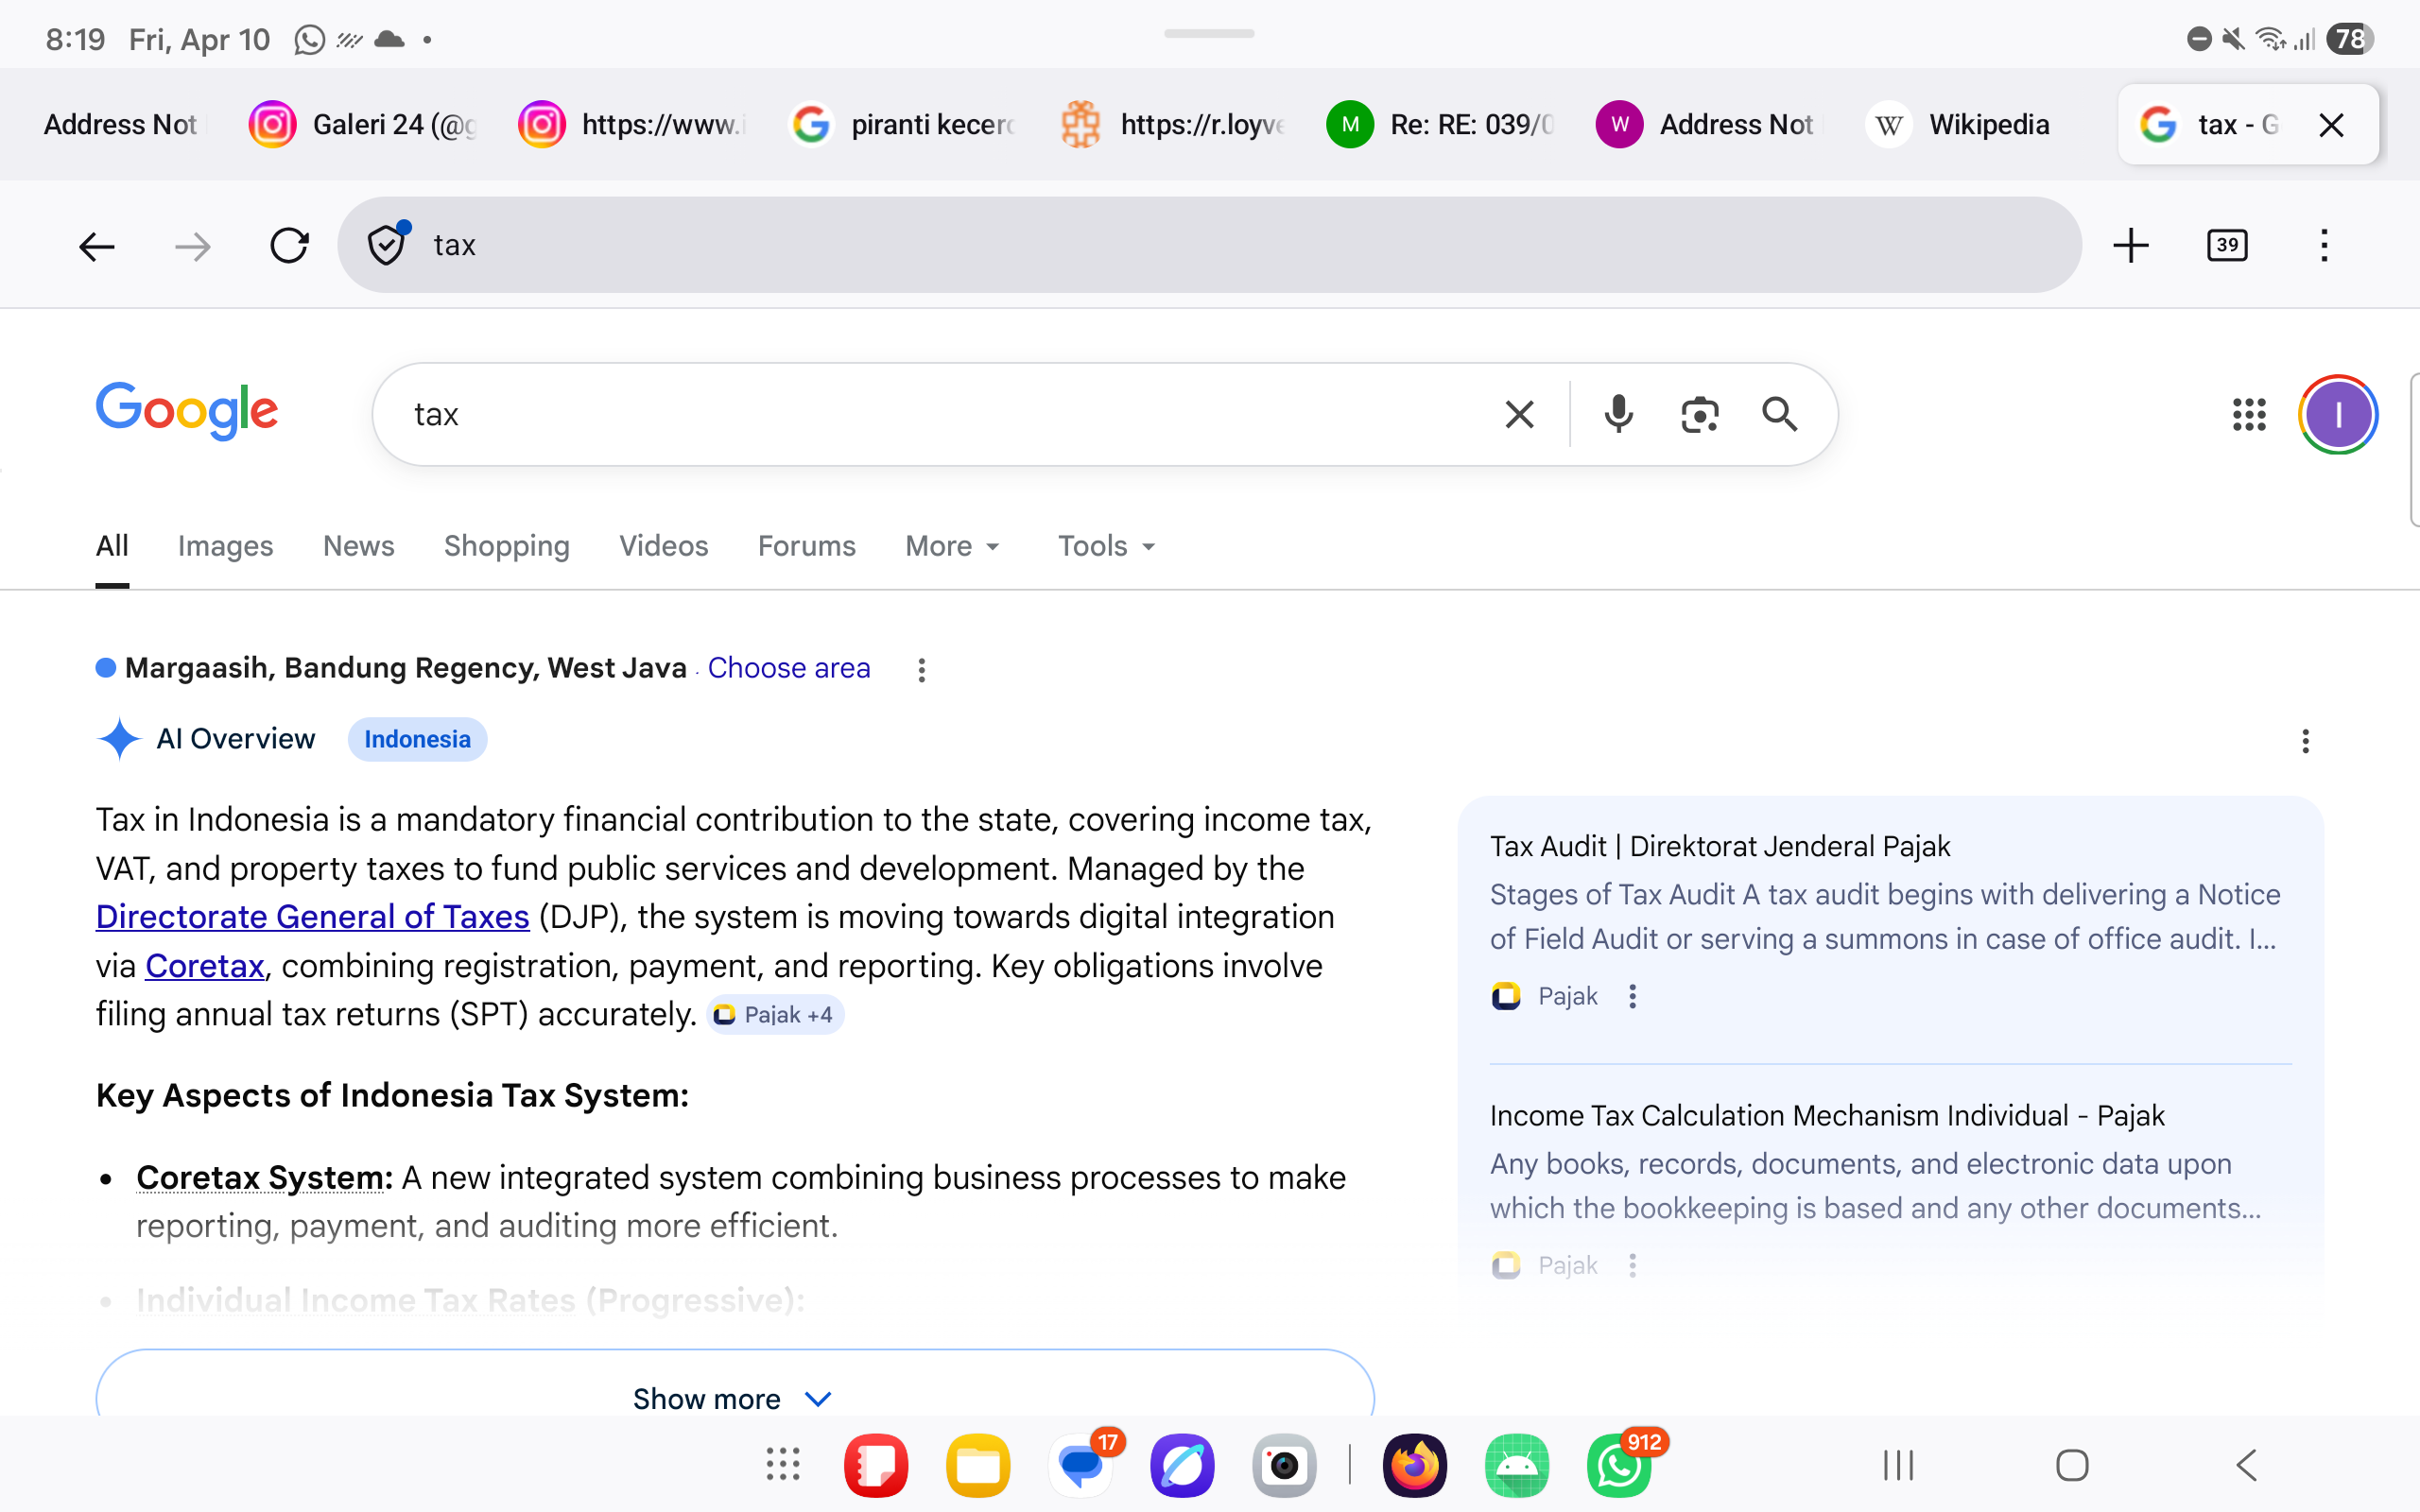Open the Tools dropdown

[x=1104, y=546]
